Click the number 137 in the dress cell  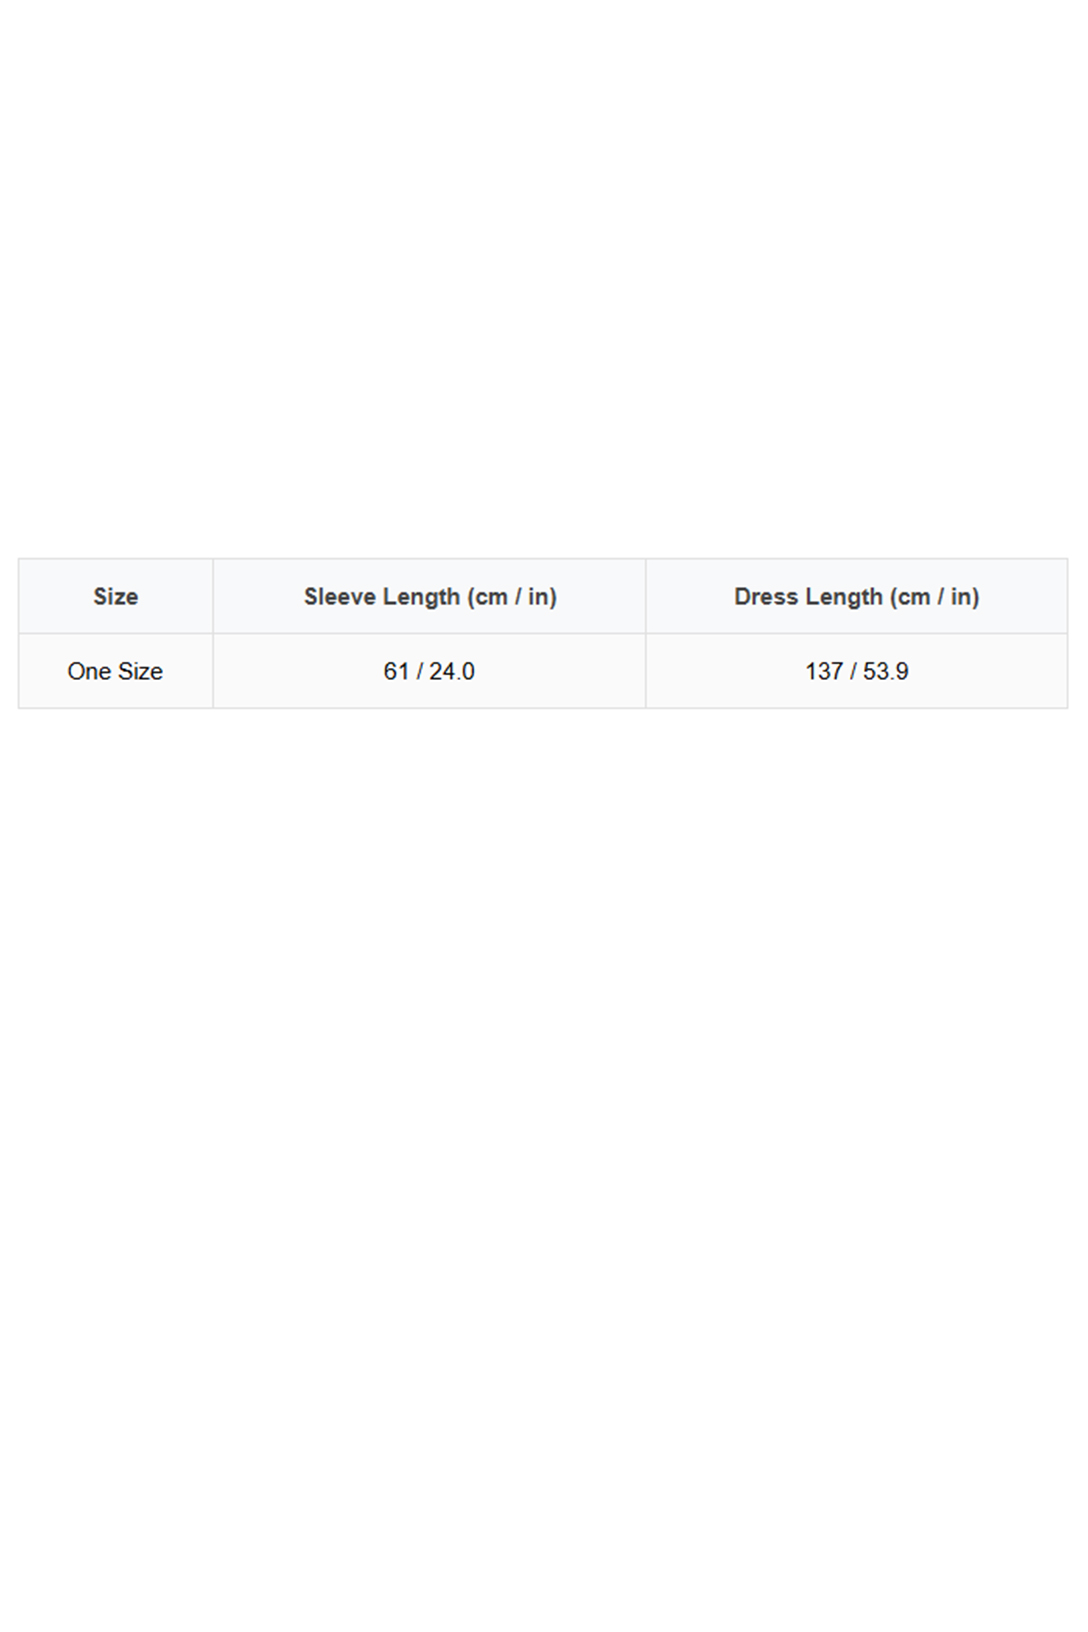click(x=824, y=671)
